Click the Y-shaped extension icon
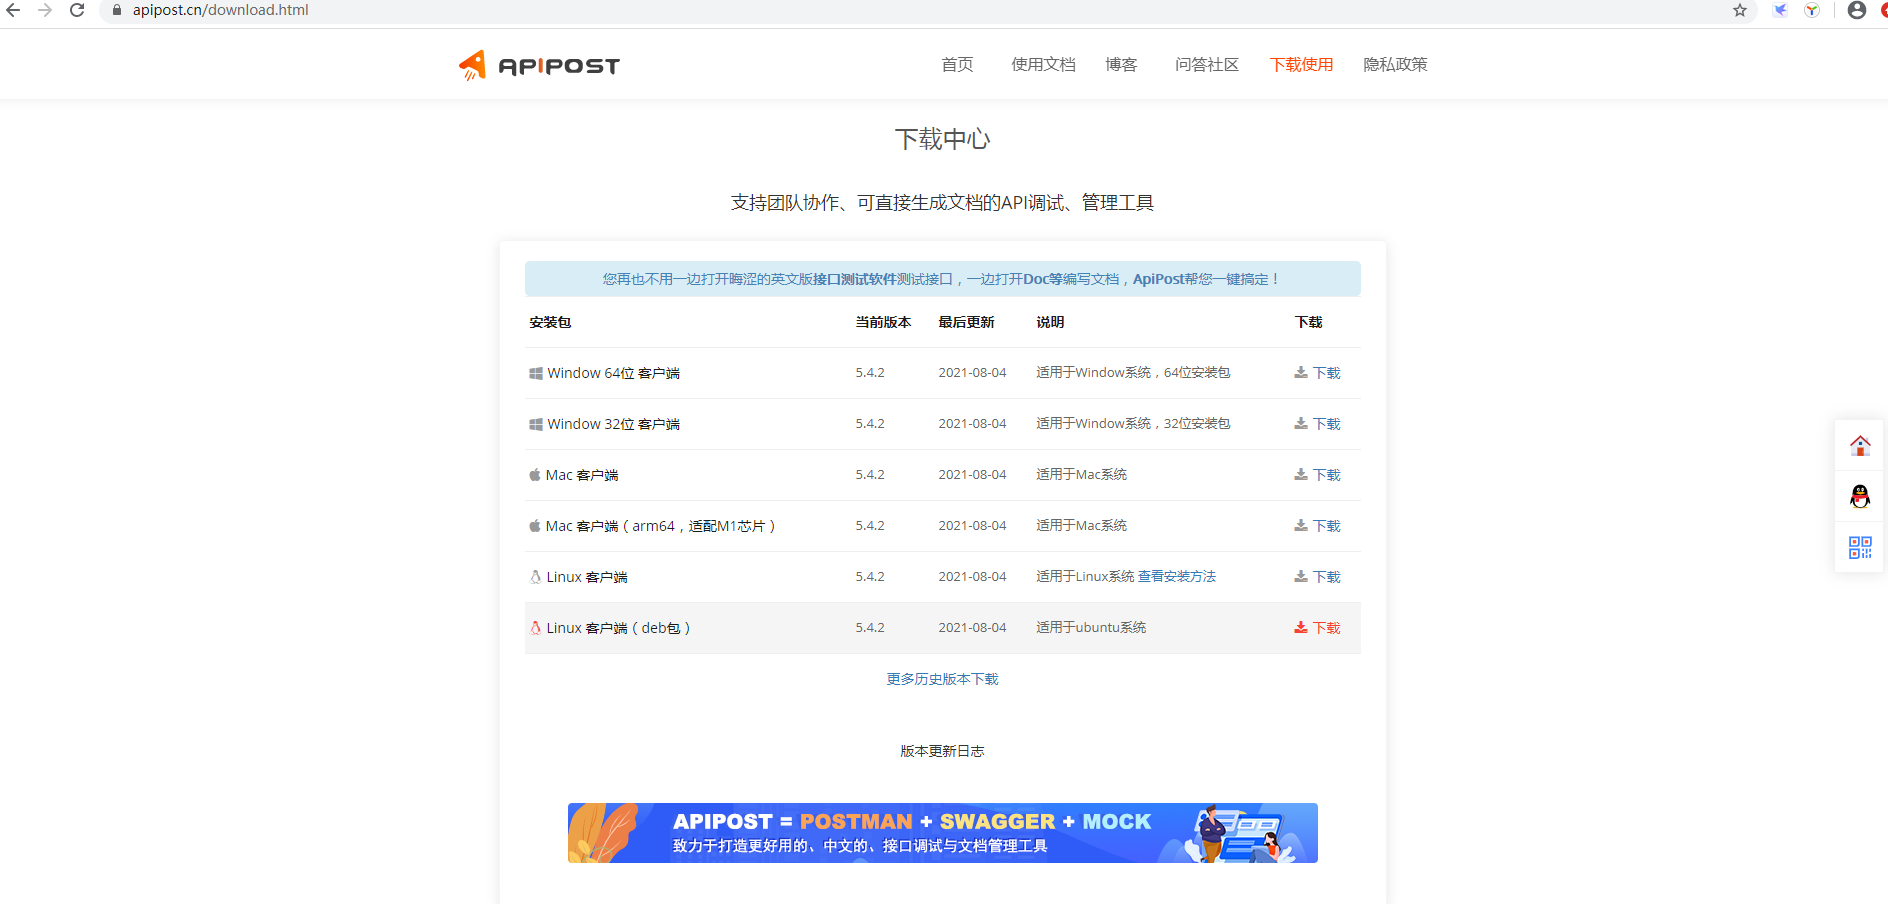Image resolution: width=1888 pixels, height=904 pixels. (x=1812, y=10)
